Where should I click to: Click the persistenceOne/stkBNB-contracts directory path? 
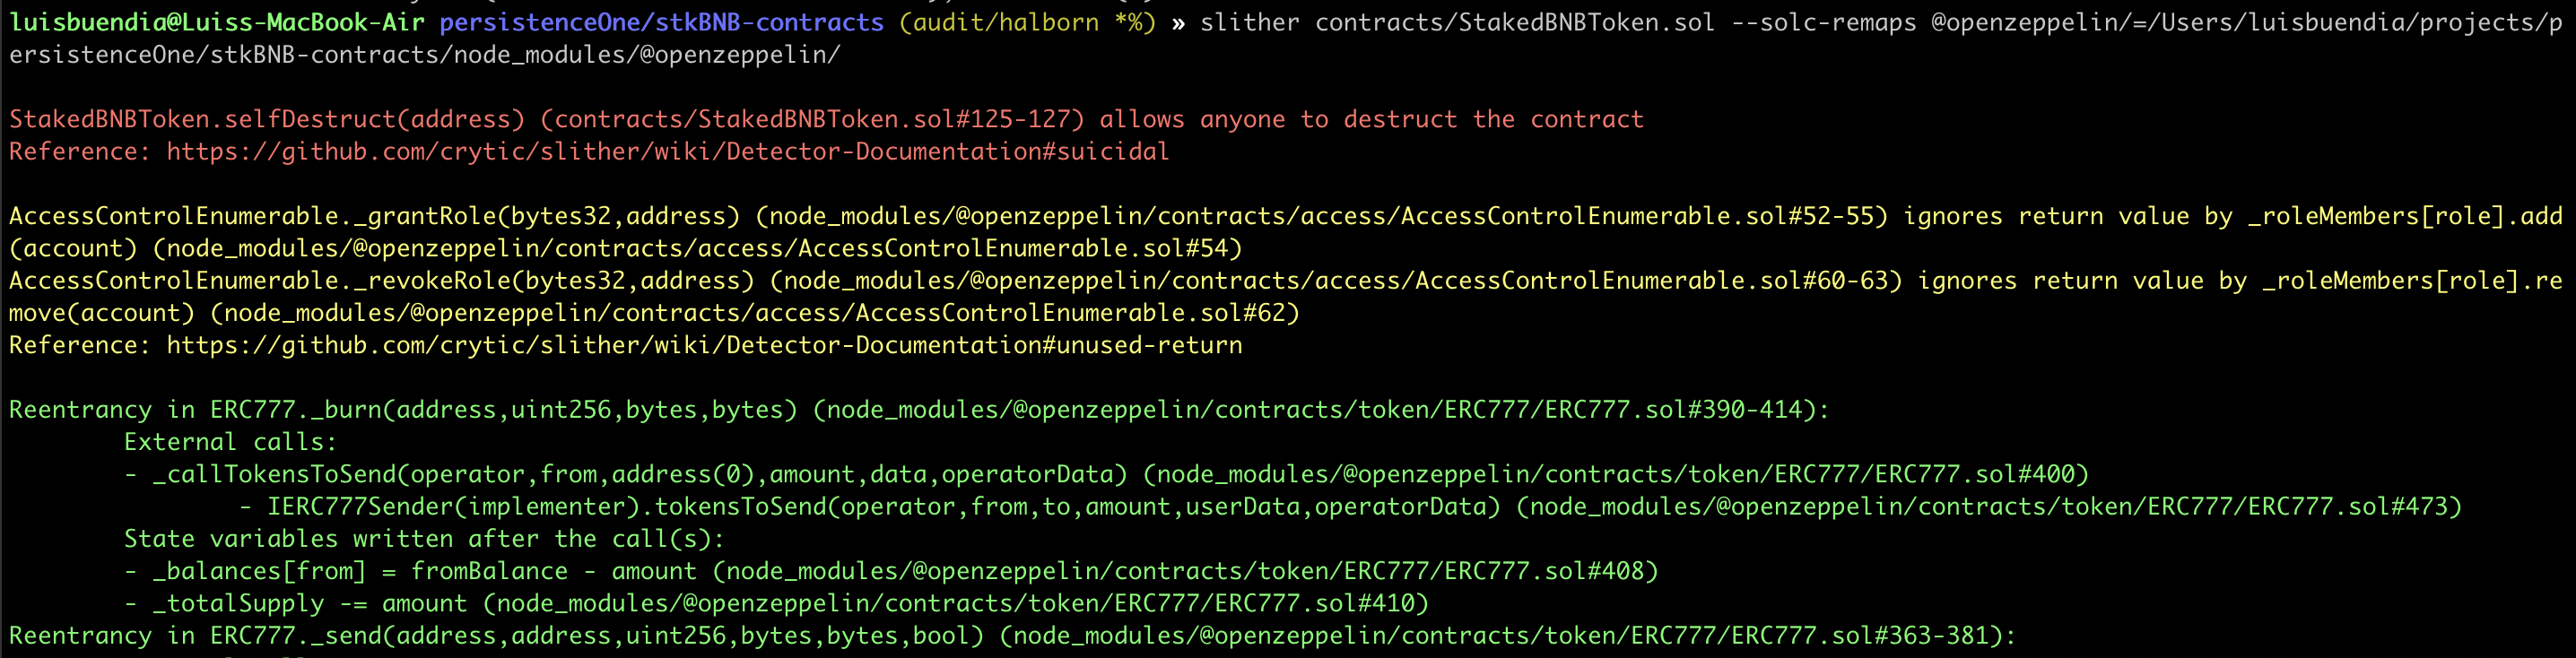pos(662,22)
